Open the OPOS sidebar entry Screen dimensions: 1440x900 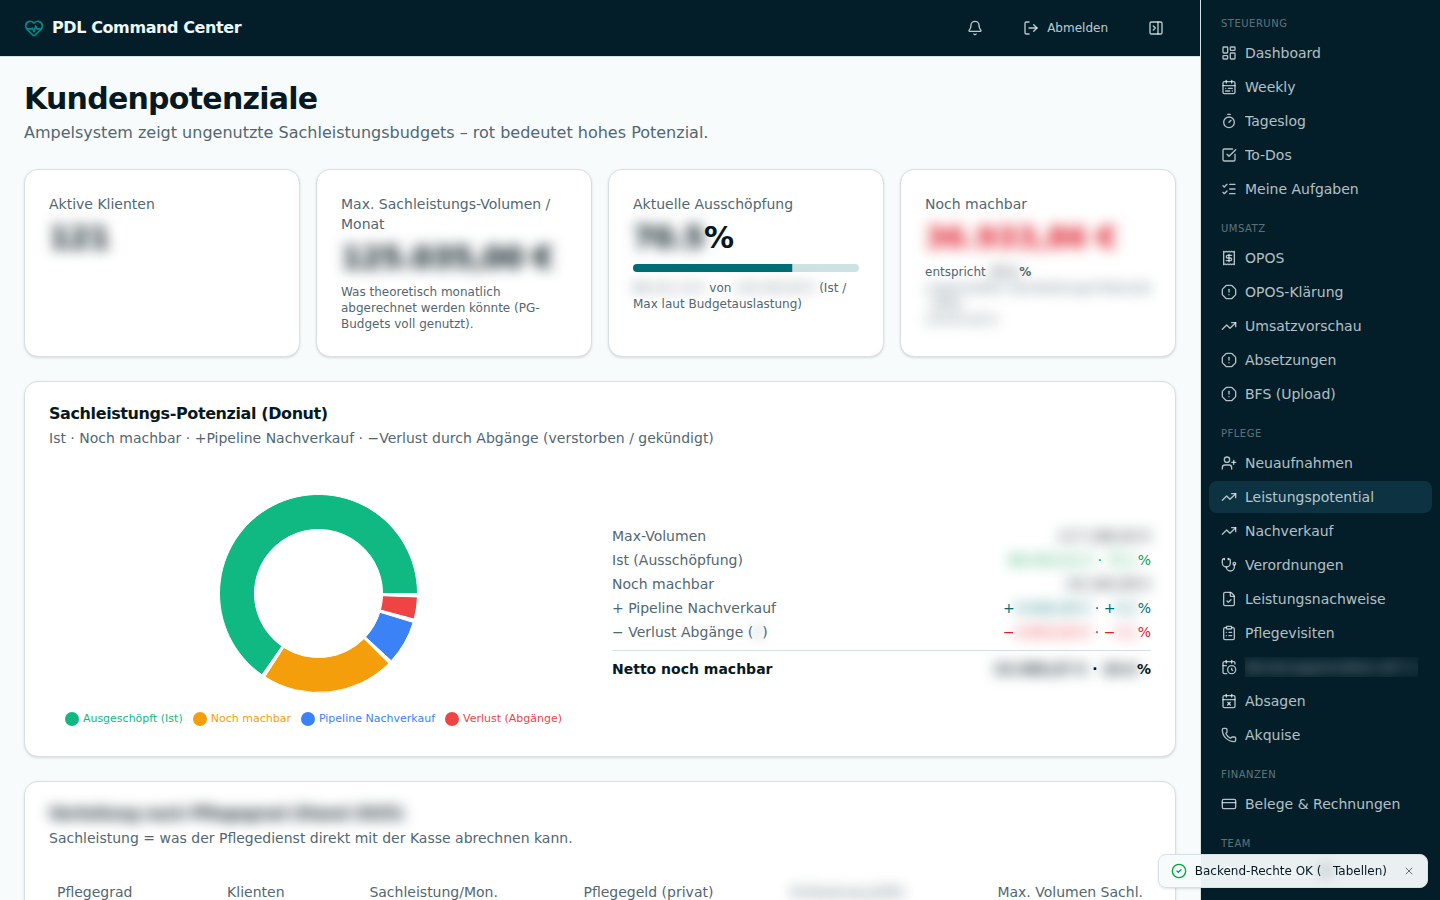[1320, 258]
